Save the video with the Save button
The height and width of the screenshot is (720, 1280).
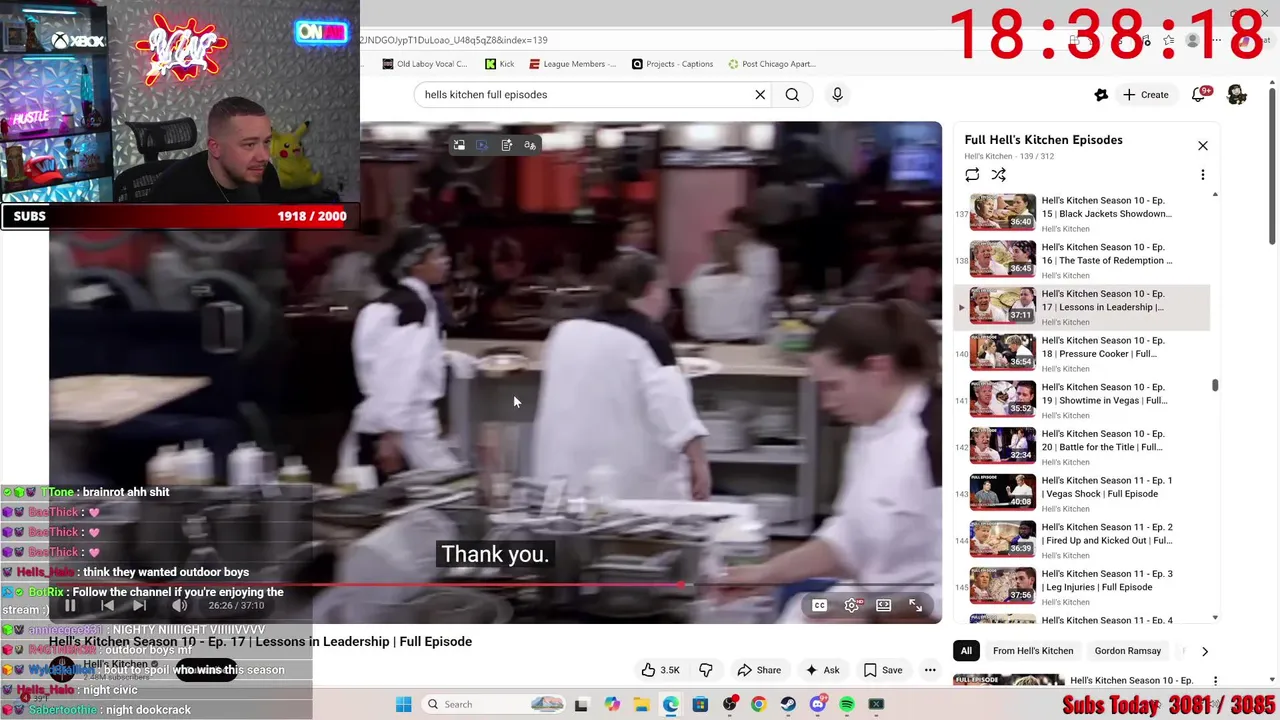tap(883, 670)
